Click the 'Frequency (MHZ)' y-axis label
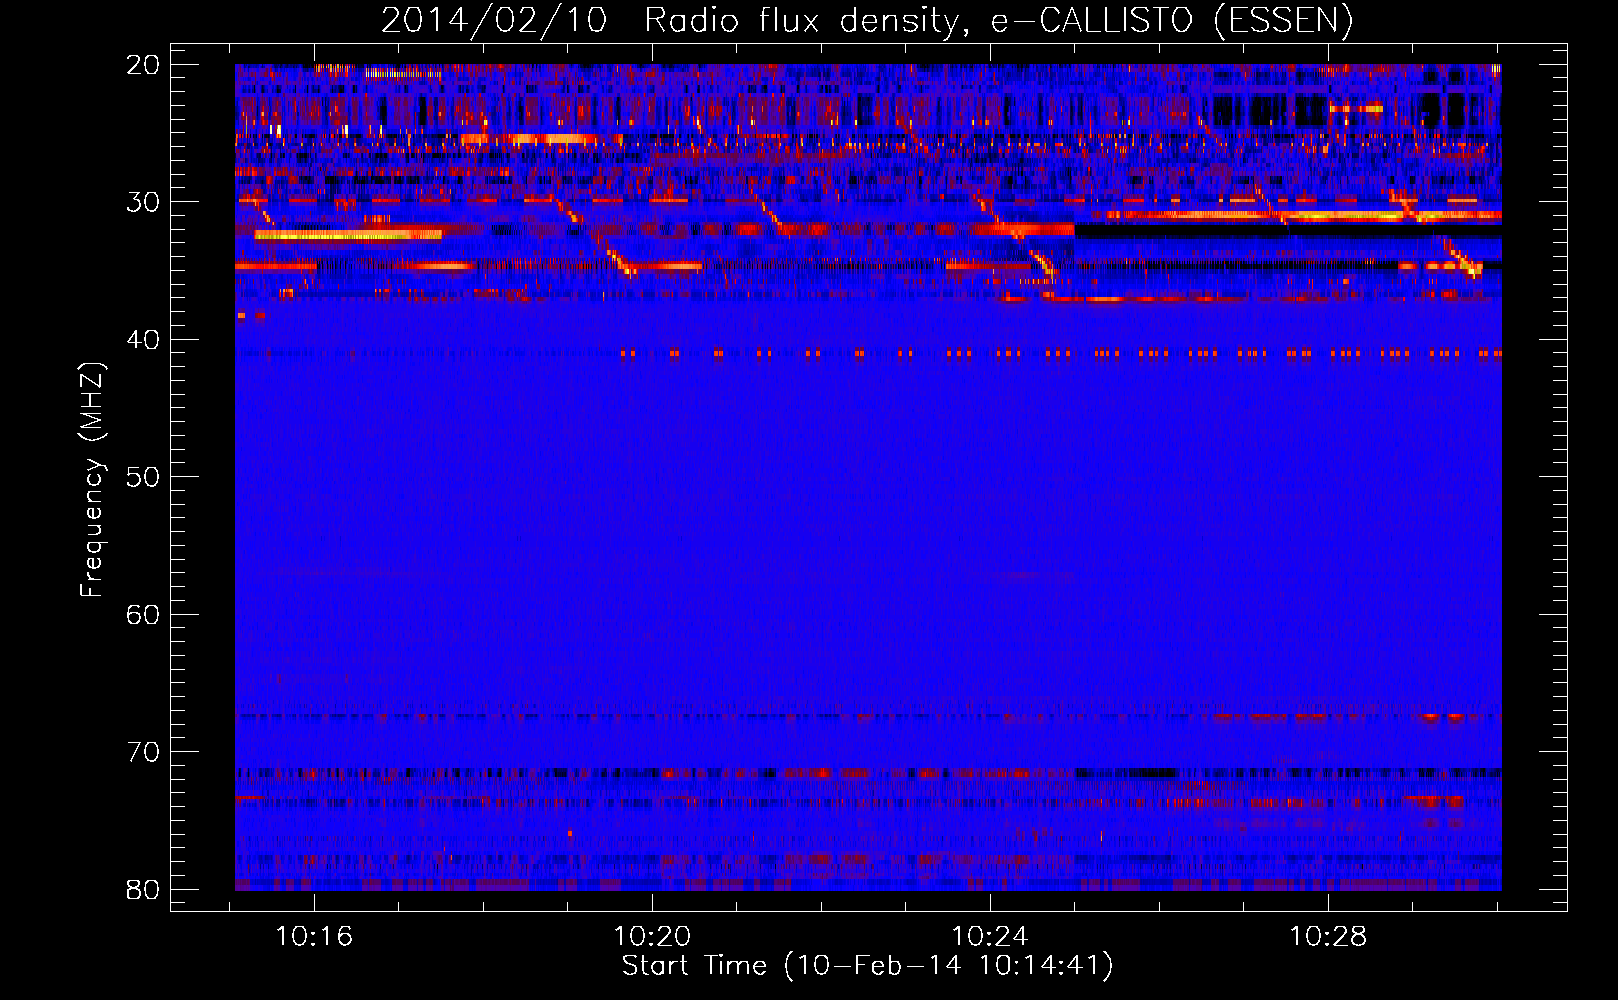Viewport: 1618px width, 1000px height. [x=92, y=480]
